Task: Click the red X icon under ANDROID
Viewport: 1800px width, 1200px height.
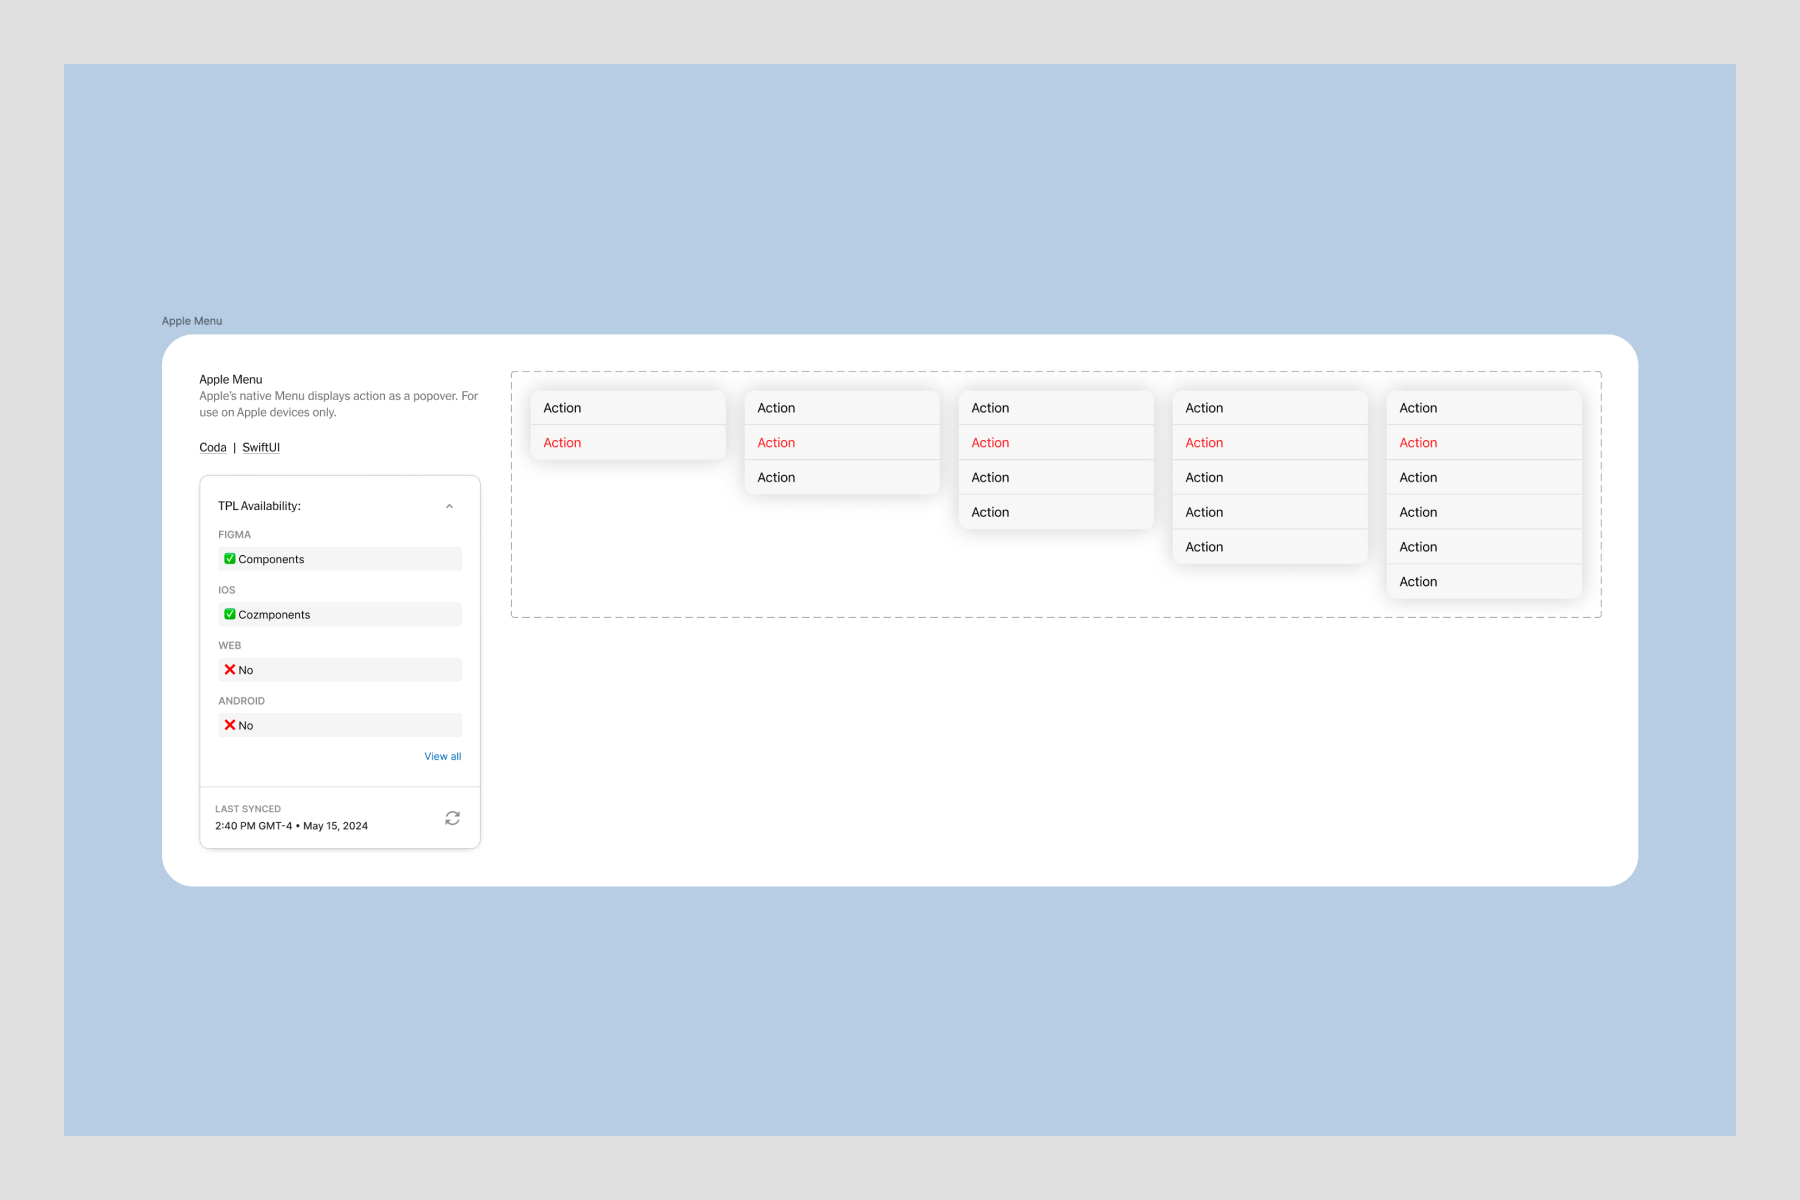Action: click(x=230, y=725)
